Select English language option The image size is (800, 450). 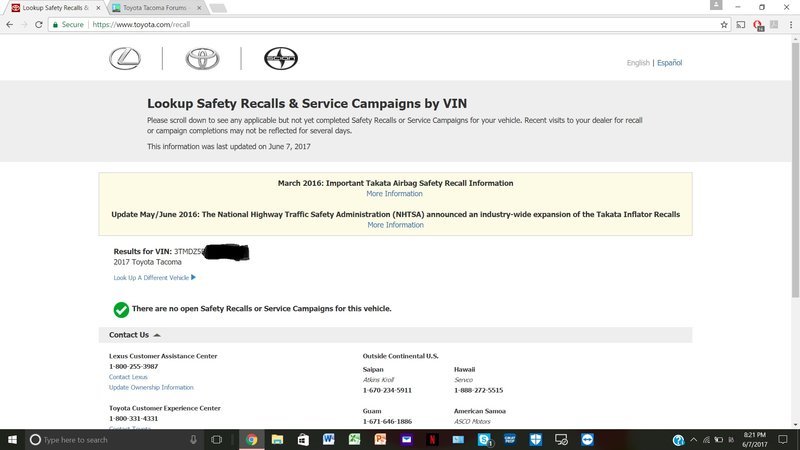pyautogui.click(x=638, y=63)
